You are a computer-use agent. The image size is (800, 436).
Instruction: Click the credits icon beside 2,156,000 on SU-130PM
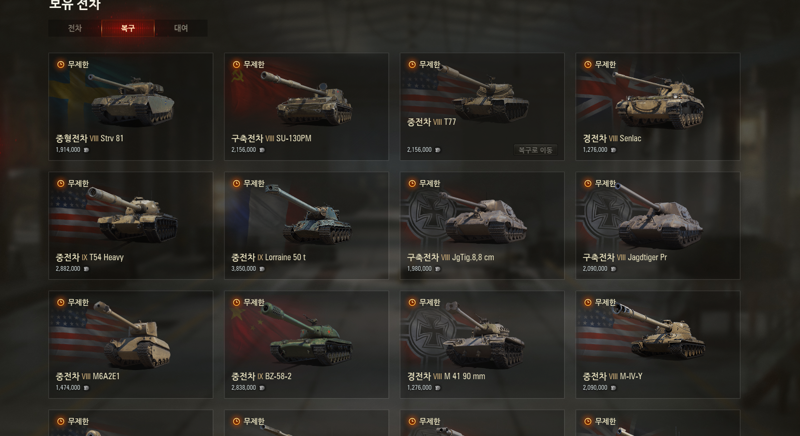coord(262,150)
